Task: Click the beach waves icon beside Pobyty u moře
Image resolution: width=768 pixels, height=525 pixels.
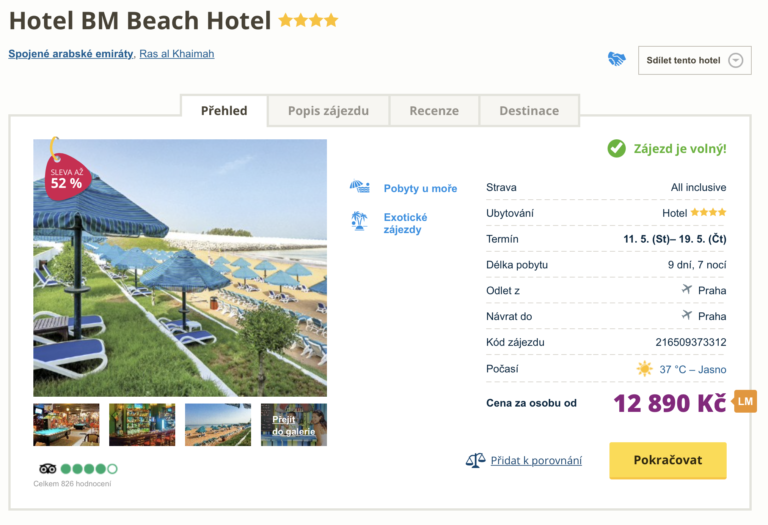Action: pos(360,188)
